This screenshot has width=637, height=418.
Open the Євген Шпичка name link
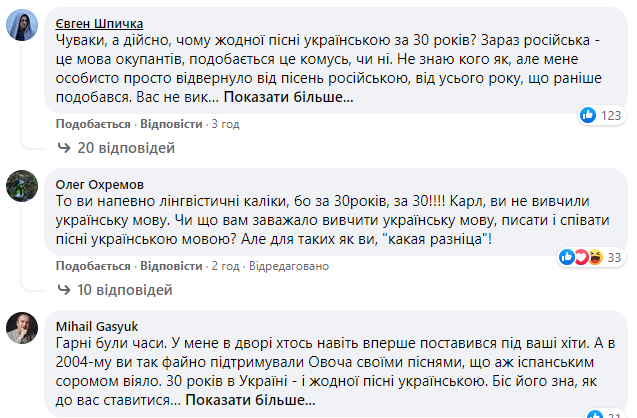click(99, 24)
